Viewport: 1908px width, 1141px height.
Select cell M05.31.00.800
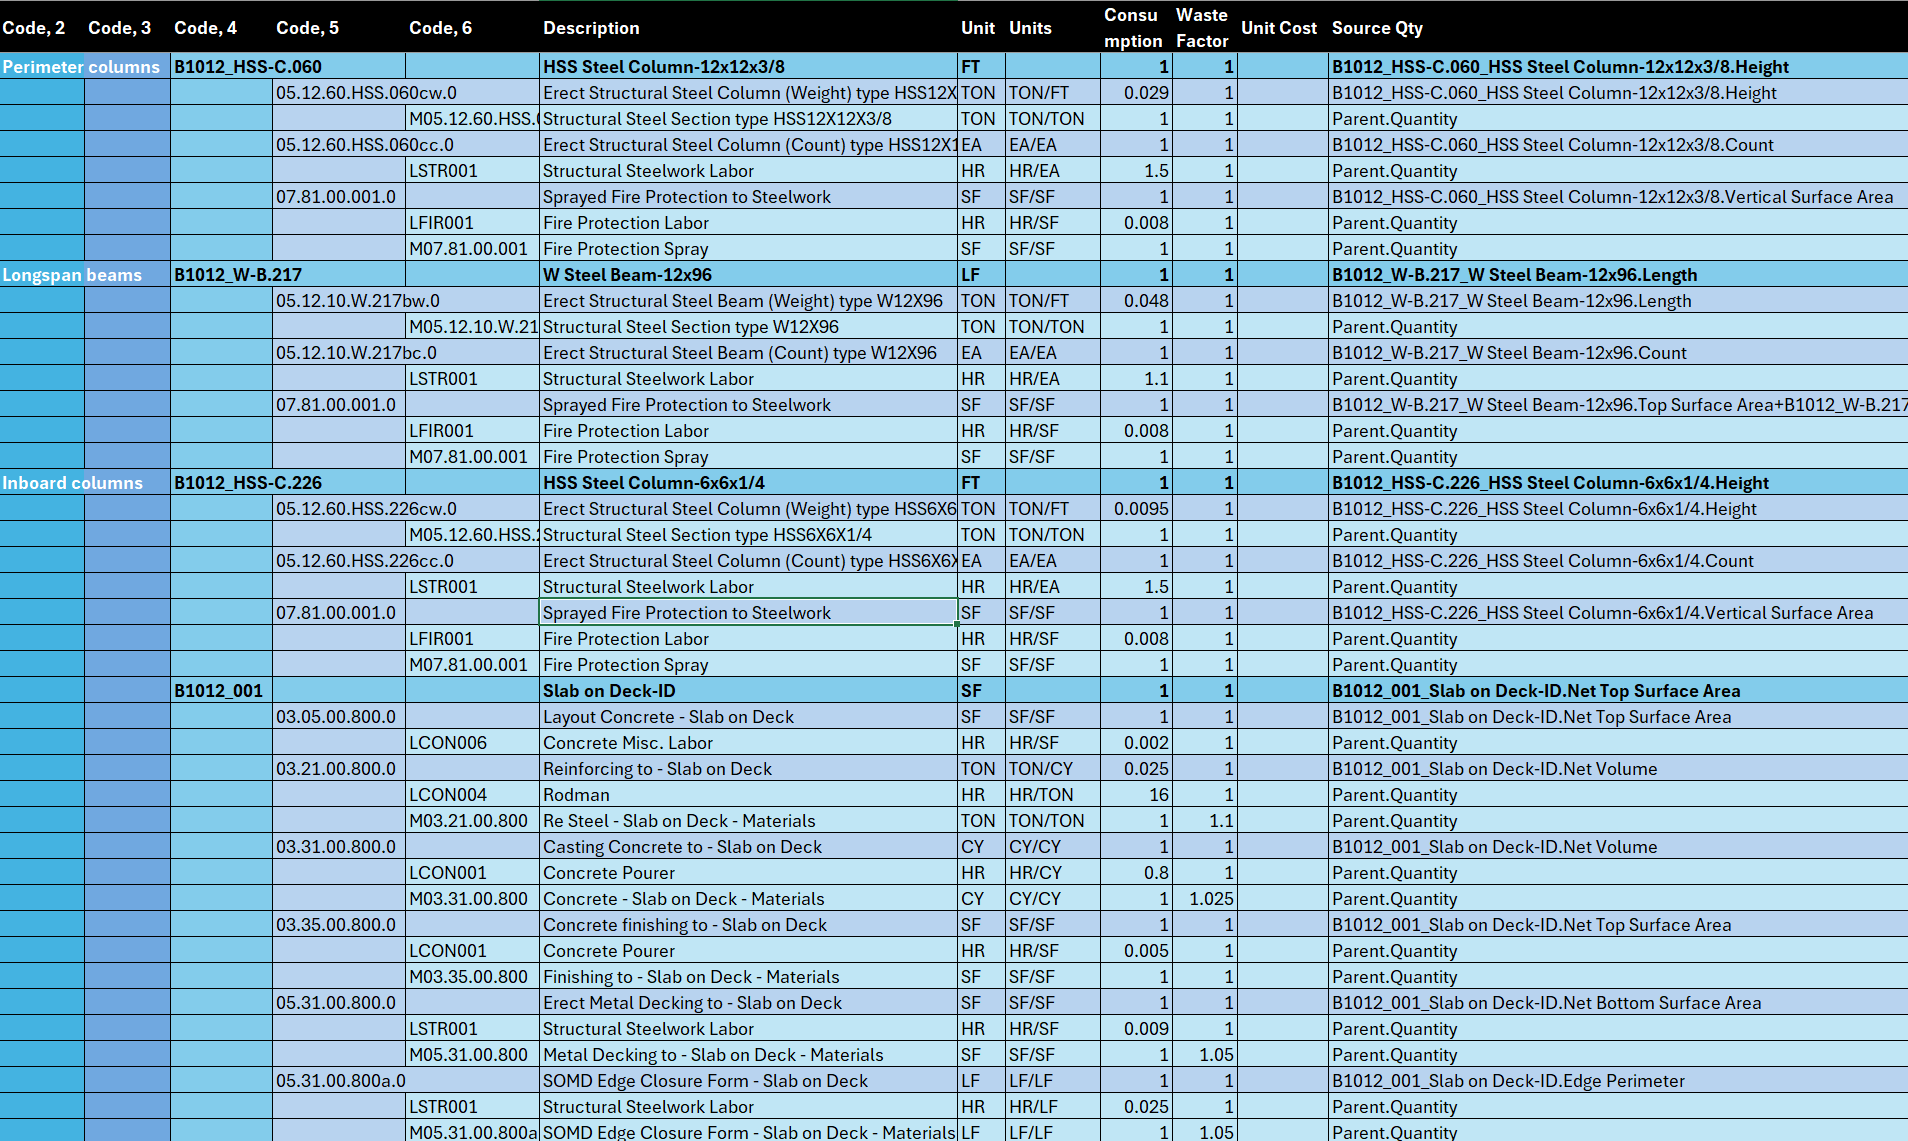[x=472, y=1055]
